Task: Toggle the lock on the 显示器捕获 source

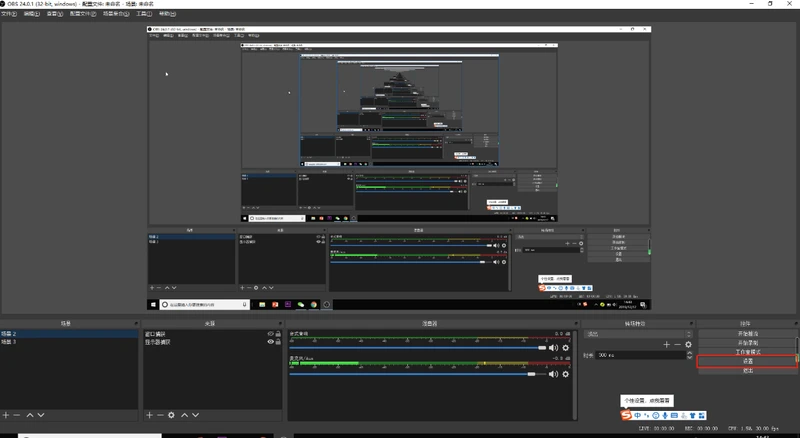Action: click(x=278, y=342)
